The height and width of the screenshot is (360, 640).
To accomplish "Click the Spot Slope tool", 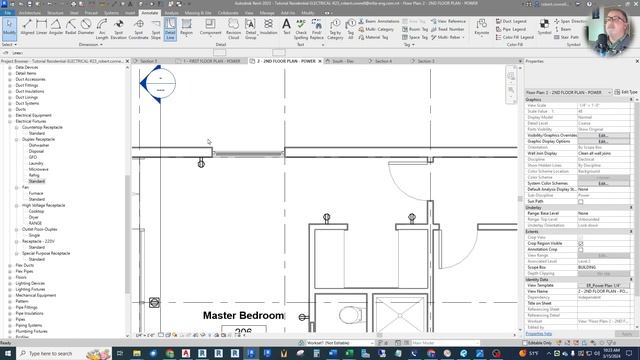I will click(x=156, y=29).
